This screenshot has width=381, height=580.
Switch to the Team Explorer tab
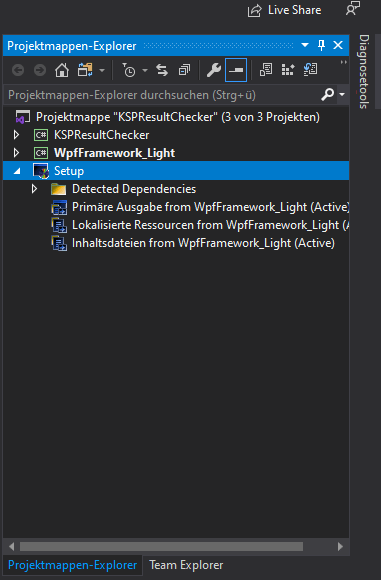pos(186,565)
